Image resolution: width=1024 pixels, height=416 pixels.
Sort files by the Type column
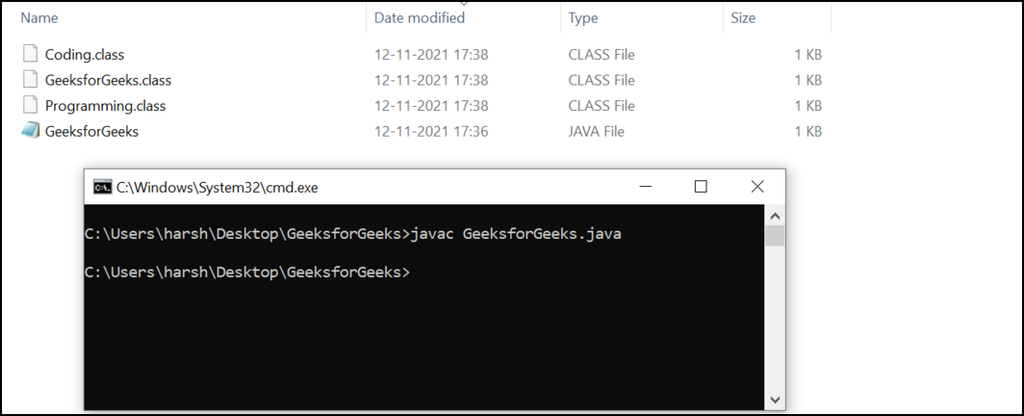[583, 18]
